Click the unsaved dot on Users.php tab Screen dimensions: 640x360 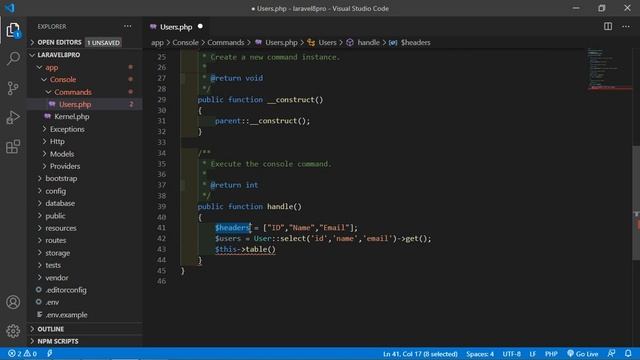click(200, 27)
